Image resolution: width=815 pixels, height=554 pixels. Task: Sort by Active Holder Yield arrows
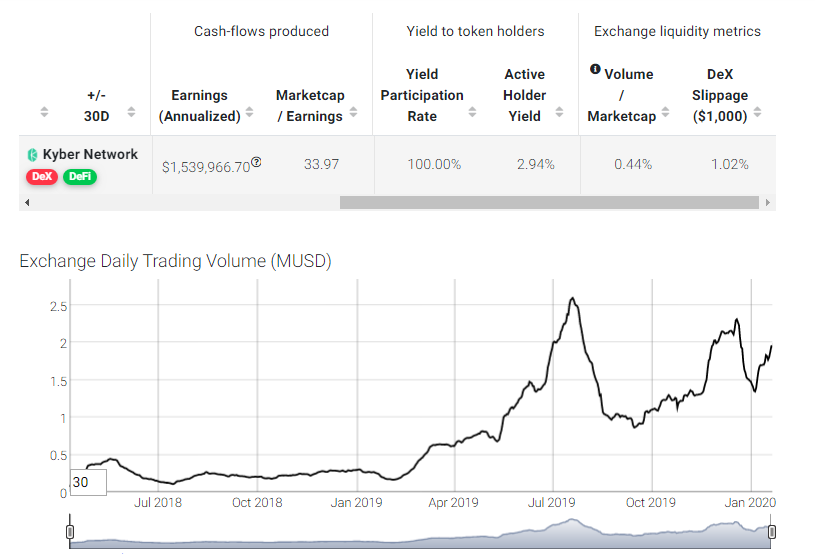coord(559,112)
